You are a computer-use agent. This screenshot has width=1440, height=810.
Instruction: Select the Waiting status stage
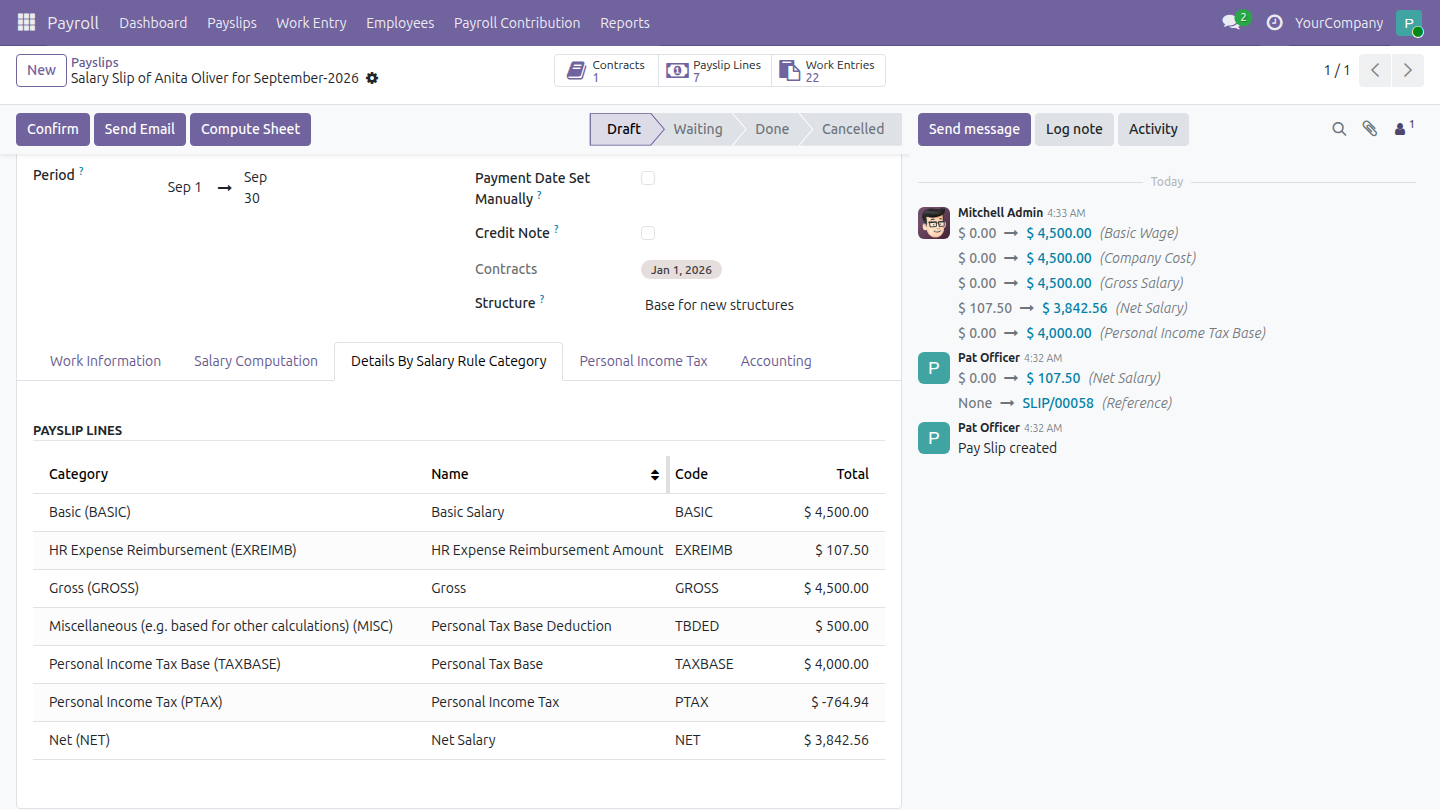697,129
